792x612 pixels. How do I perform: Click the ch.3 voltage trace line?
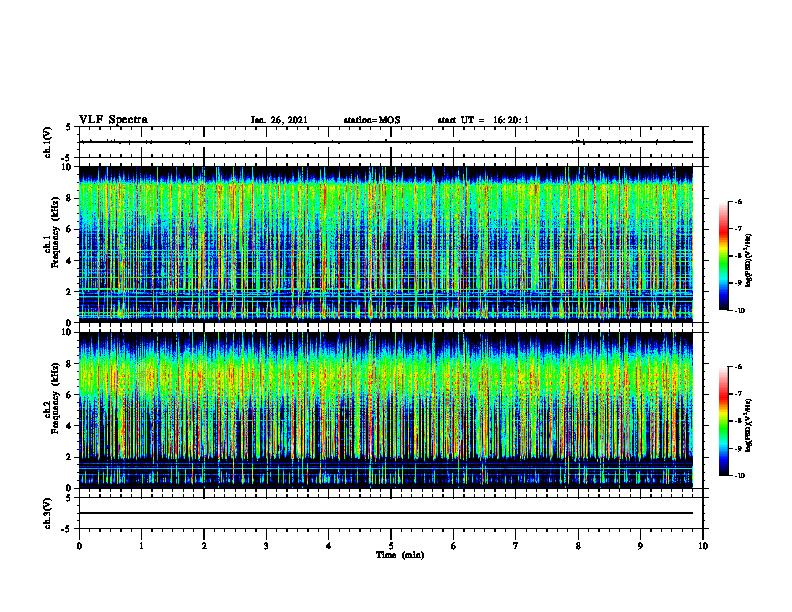click(386, 513)
